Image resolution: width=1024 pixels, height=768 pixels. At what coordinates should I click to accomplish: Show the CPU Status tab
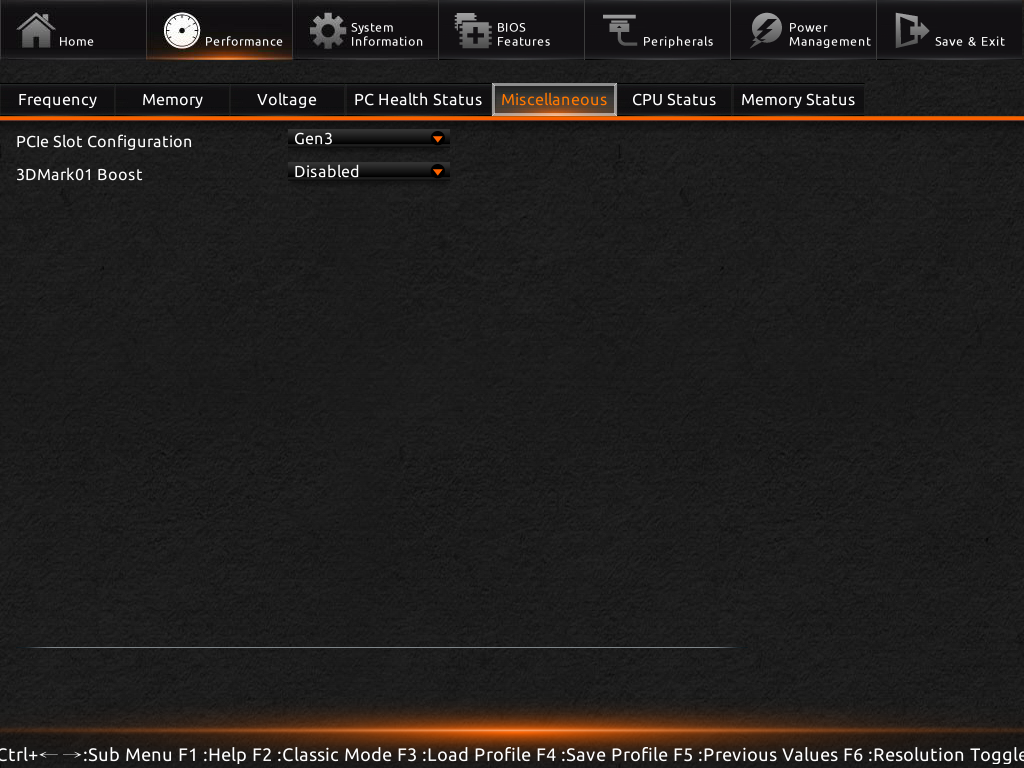pos(674,100)
